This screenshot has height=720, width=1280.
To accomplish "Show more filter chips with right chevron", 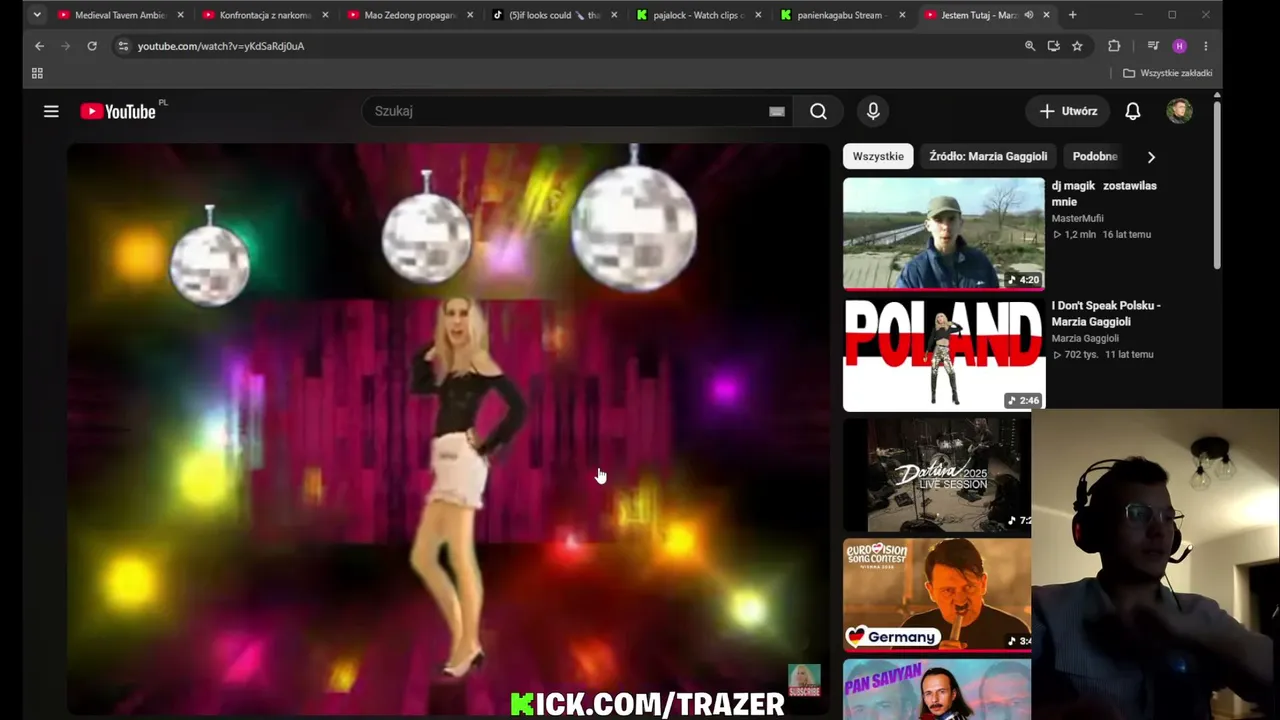I will pyautogui.click(x=1151, y=156).
